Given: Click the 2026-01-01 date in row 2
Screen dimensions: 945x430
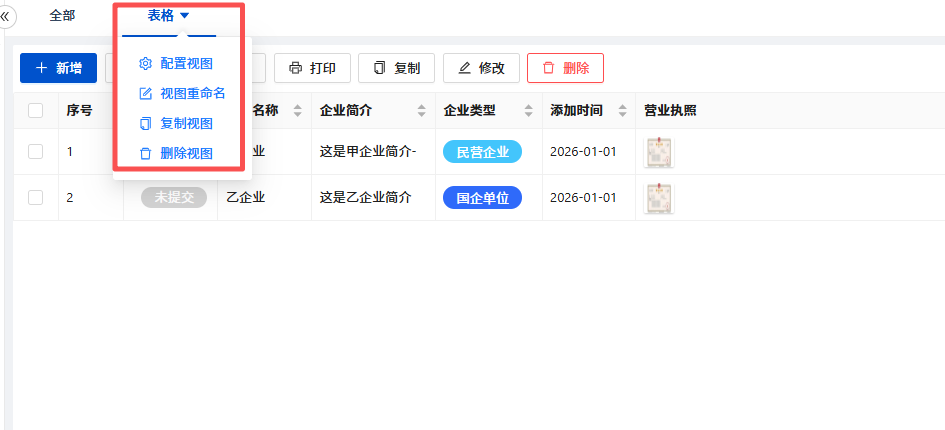Looking at the screenshot, I should tap(583, 197).
